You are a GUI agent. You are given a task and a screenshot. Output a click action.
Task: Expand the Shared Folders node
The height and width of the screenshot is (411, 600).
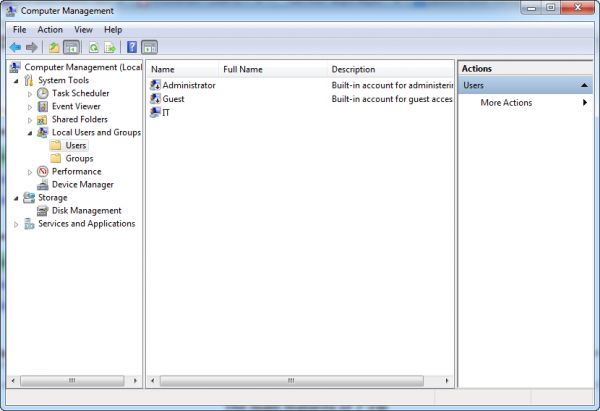coord(29,120)
